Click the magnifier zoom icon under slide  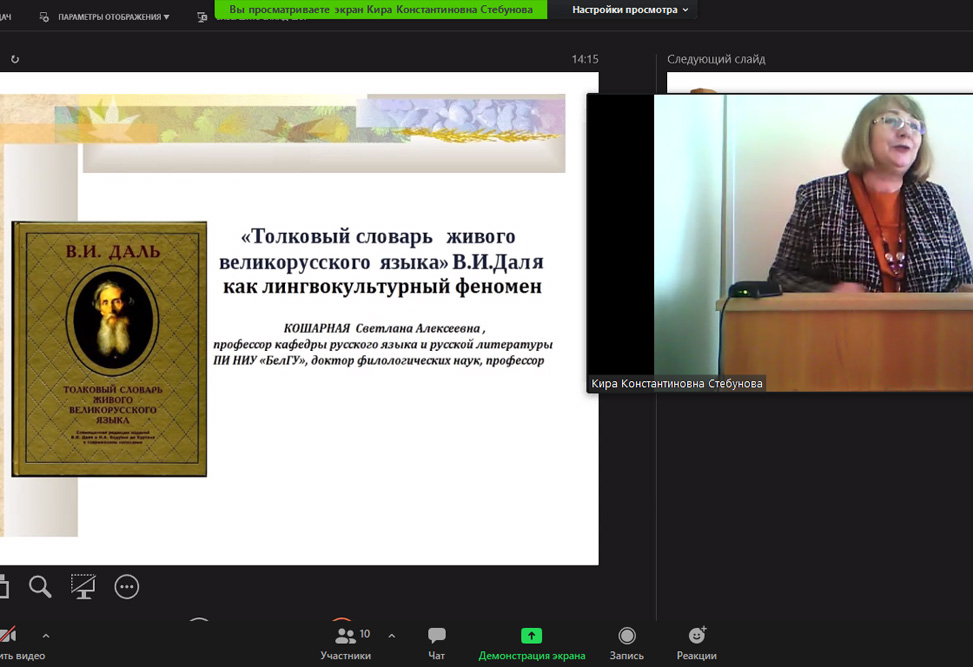pos(40,587)
